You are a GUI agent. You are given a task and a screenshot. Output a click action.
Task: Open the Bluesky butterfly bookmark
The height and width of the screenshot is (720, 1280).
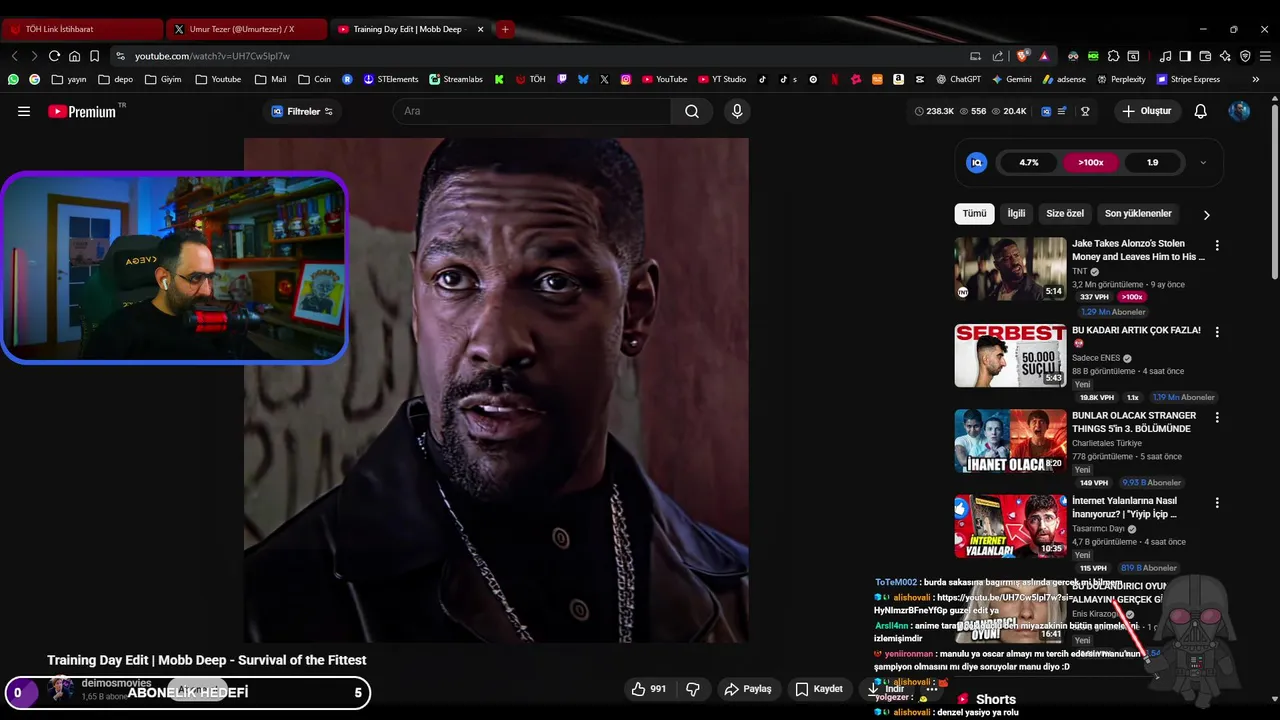tap(583, 79)
